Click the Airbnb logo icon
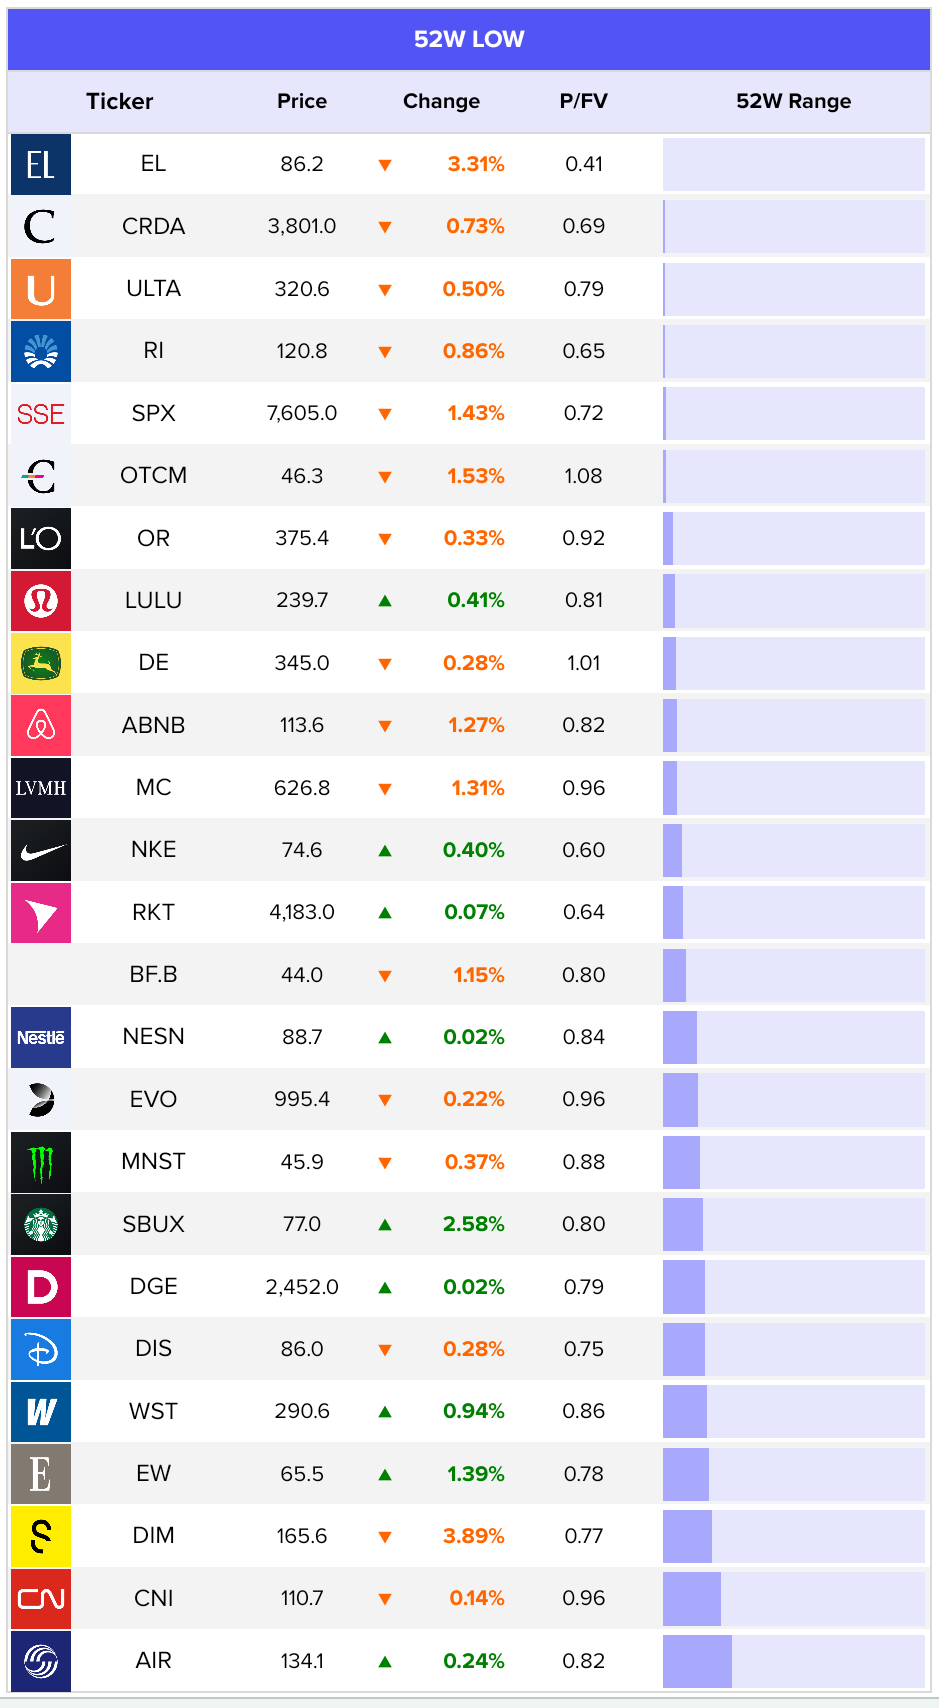This screenshot has height=1708, width=939. (41, 726)
